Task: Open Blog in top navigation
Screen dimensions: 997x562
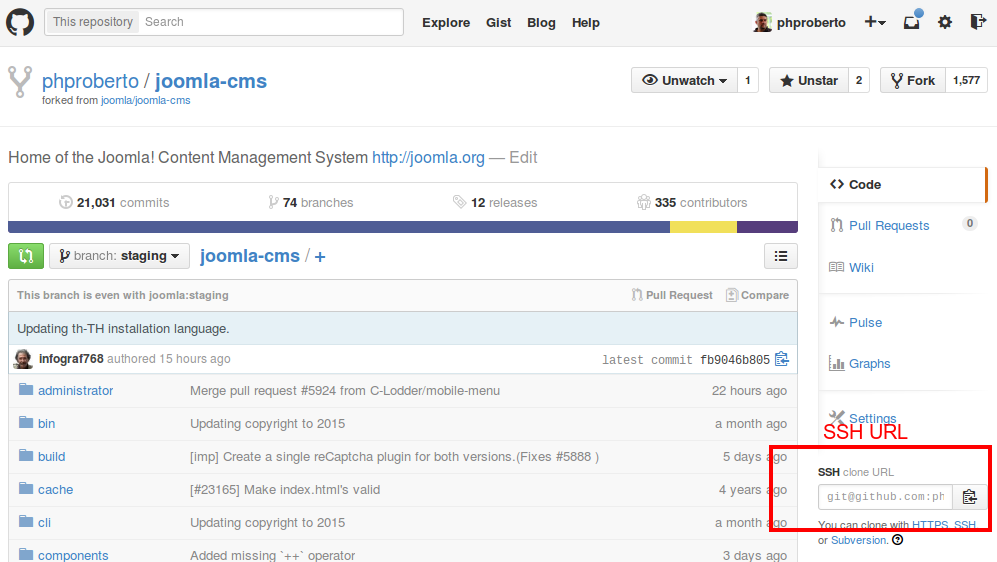Action: pos(541,23)
